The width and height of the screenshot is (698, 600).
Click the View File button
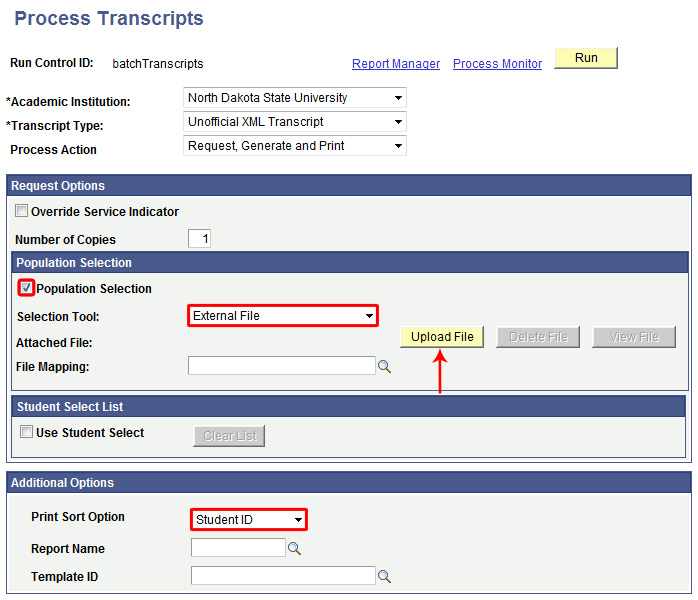[634, 337]
